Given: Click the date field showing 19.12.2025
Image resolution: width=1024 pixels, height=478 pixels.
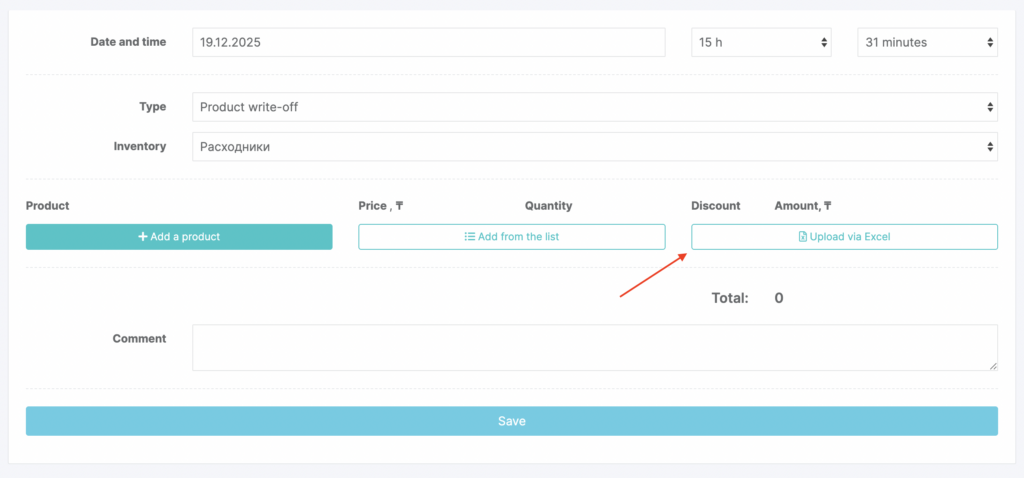Looking at the screenshot, I should [428, 42].
